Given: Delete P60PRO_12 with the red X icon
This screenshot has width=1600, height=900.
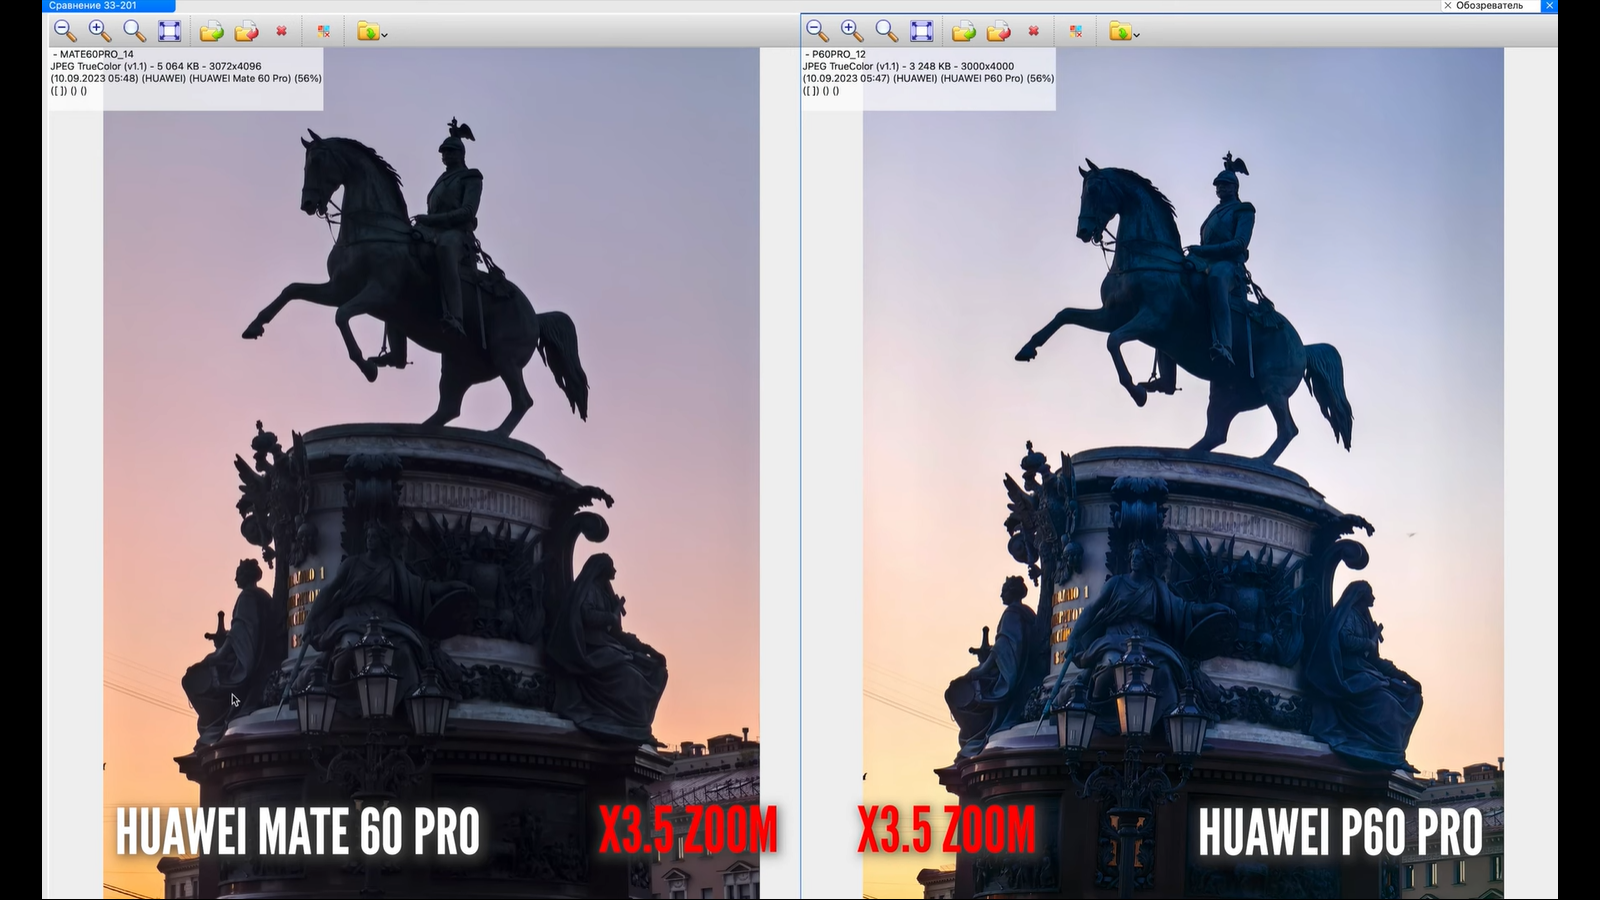Looking at the screenshot, I should [1034, 31].
